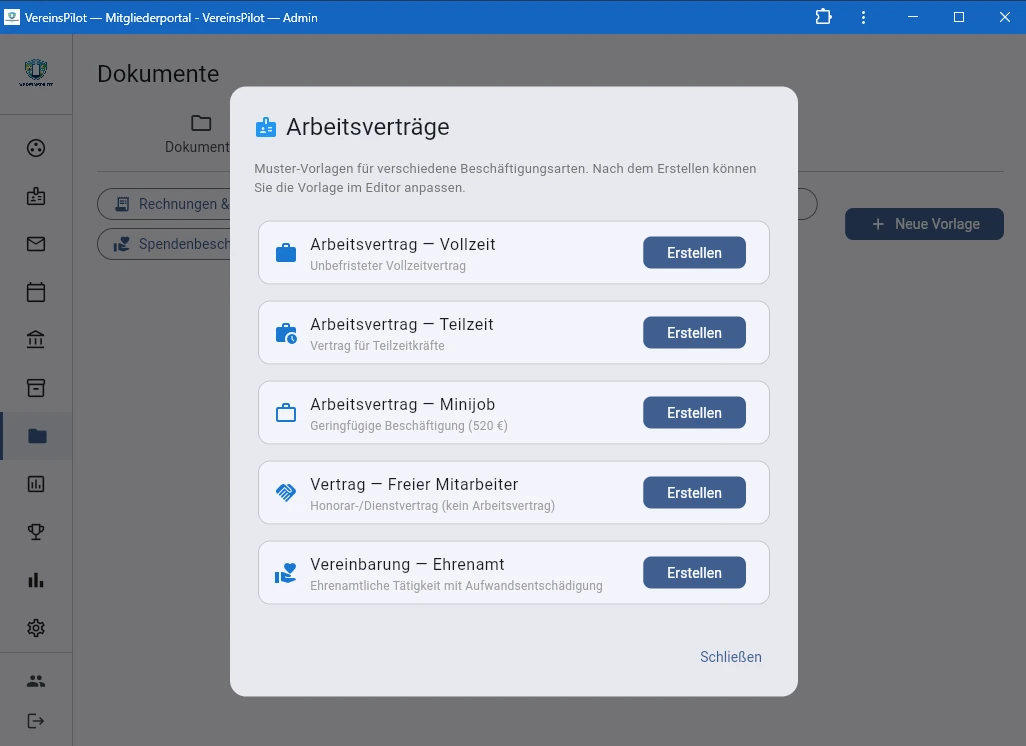Open the bar chart statistics icon

[x=36, y=579]
